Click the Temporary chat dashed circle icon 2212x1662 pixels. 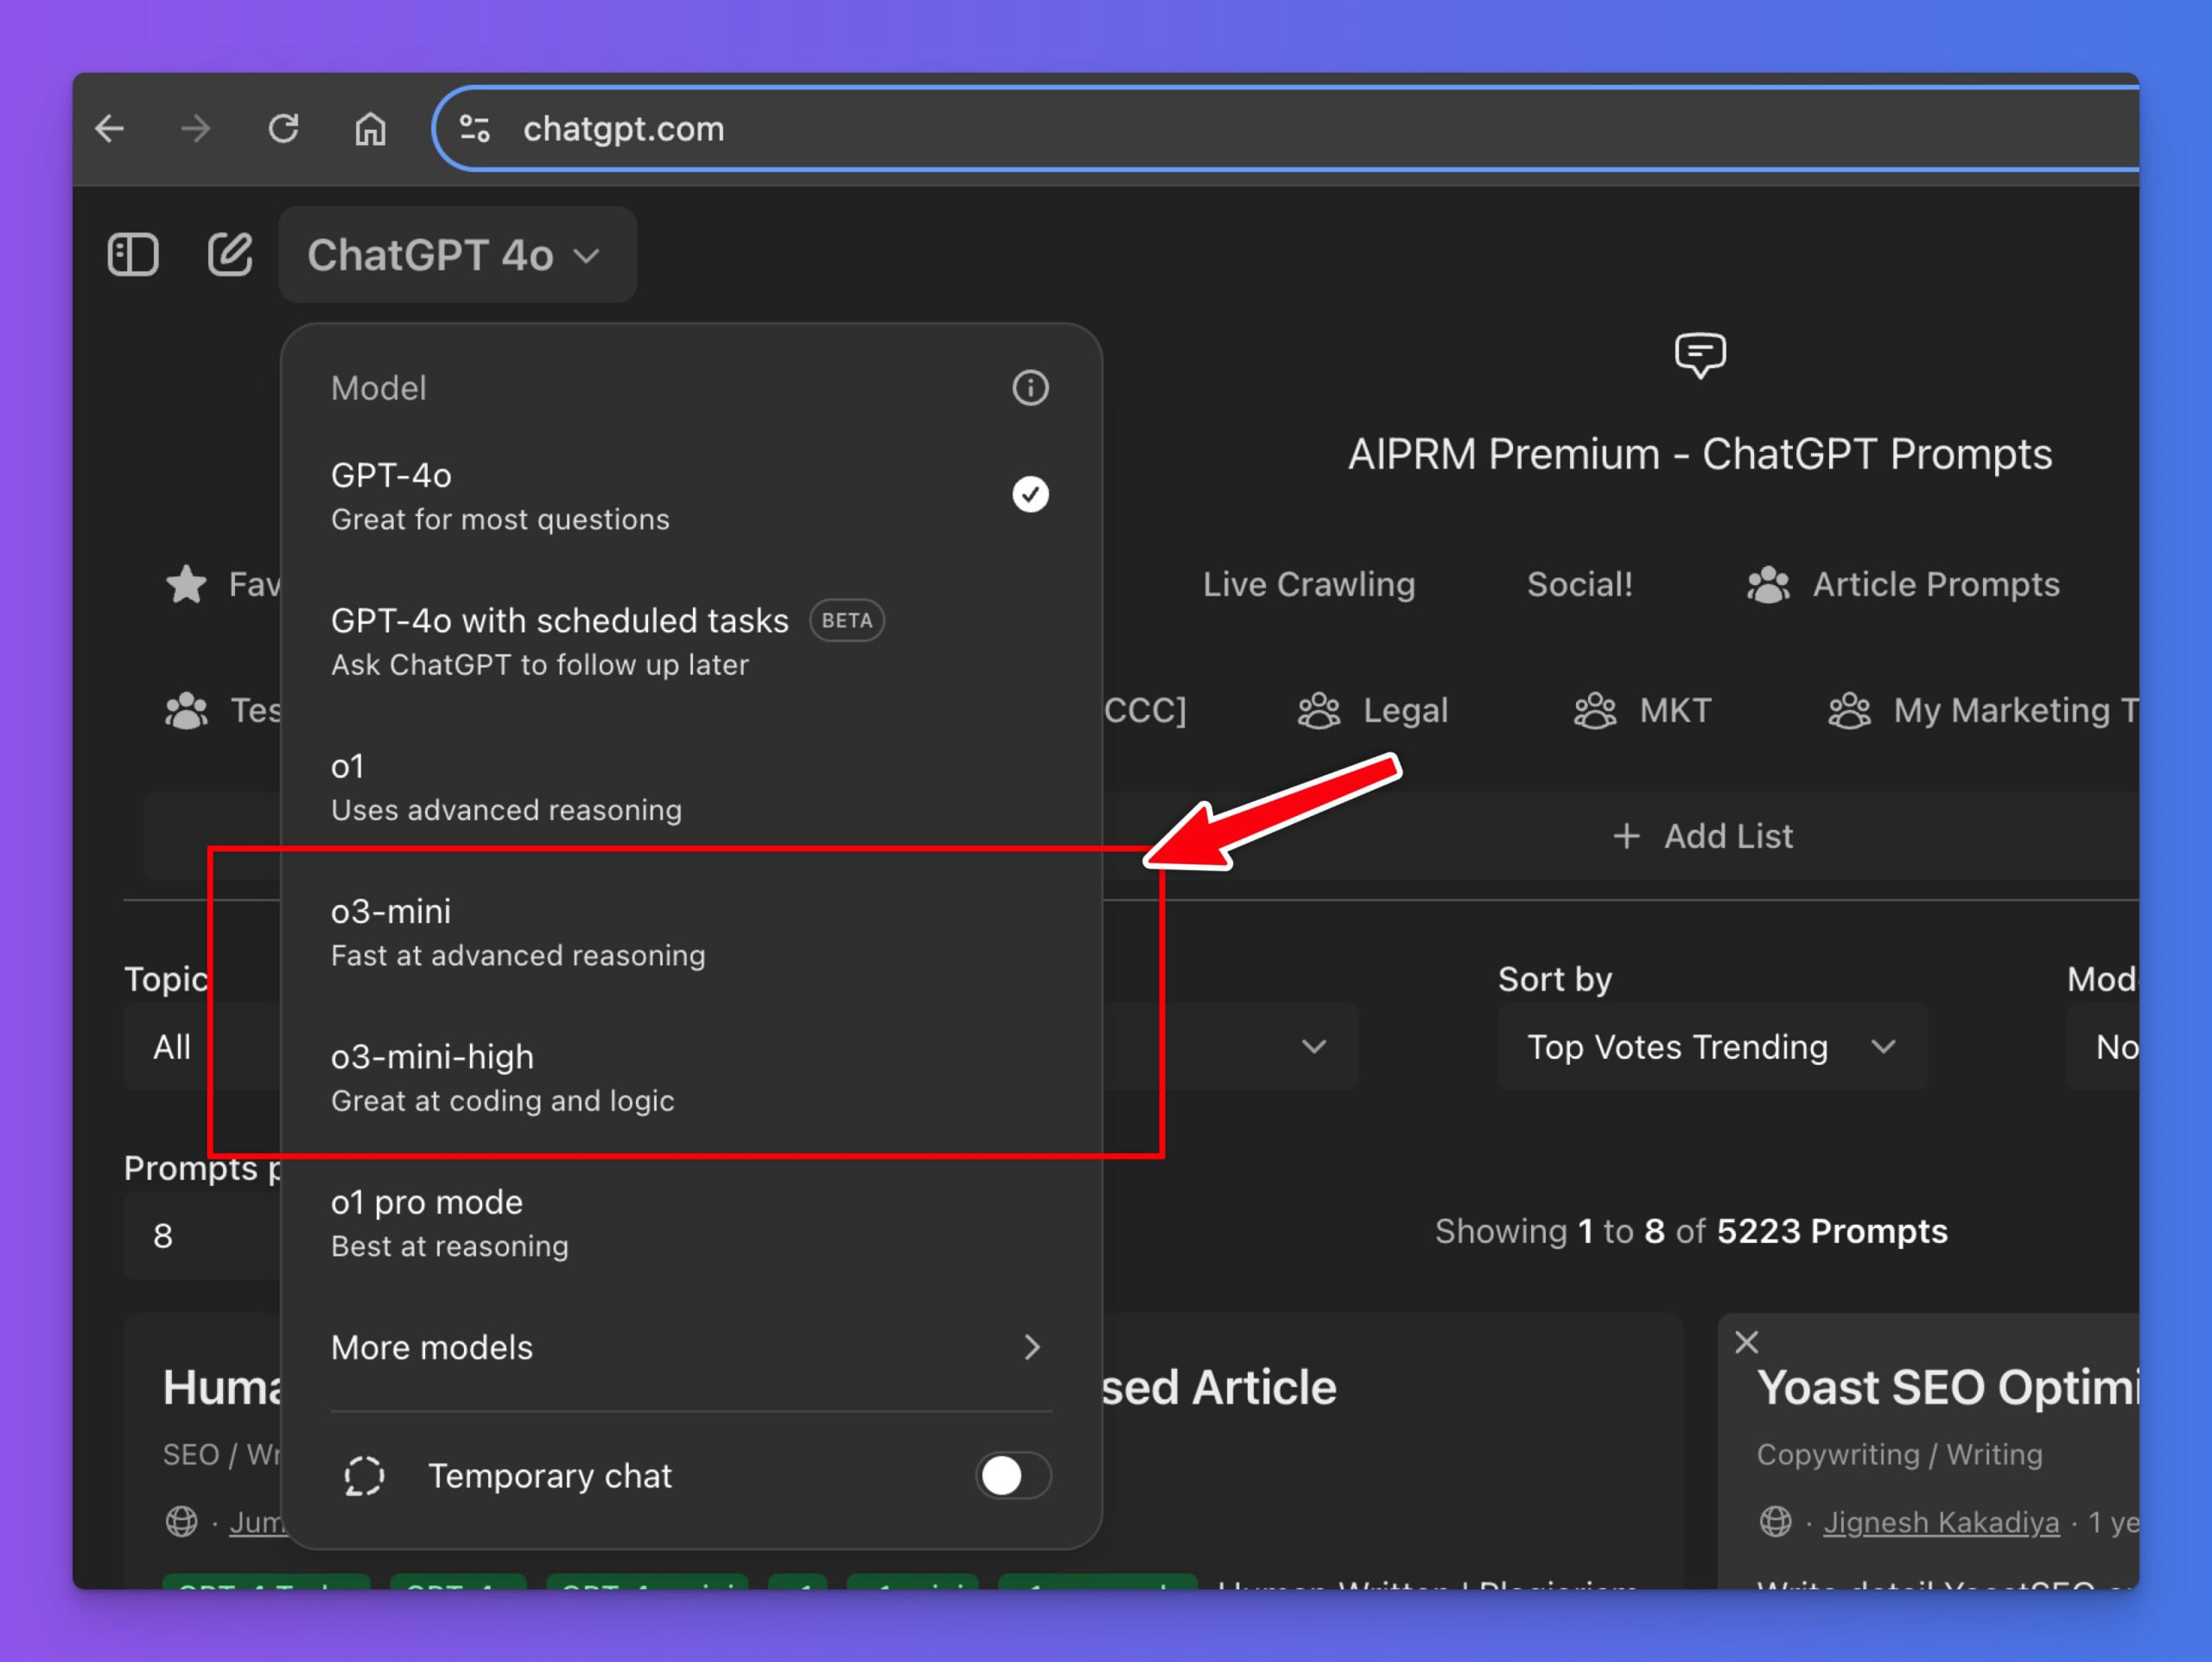click(364, 1476)
